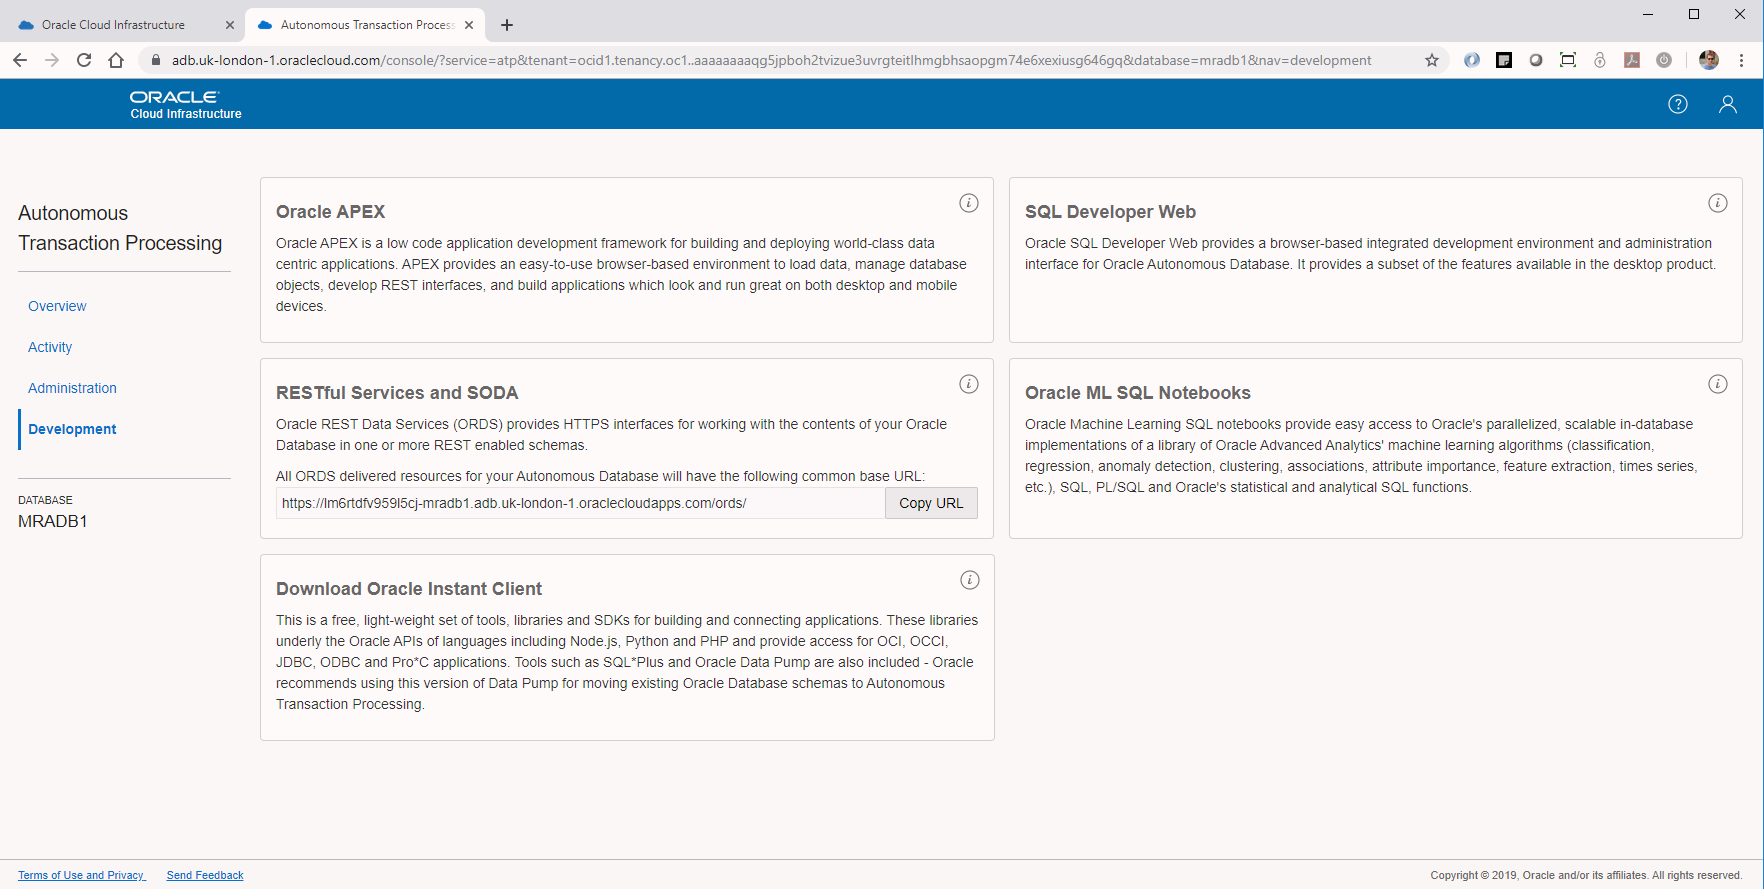The image size is (1764, 889).
Task: Click the ORDS base URL field
Action: click(x=580, y=503)
